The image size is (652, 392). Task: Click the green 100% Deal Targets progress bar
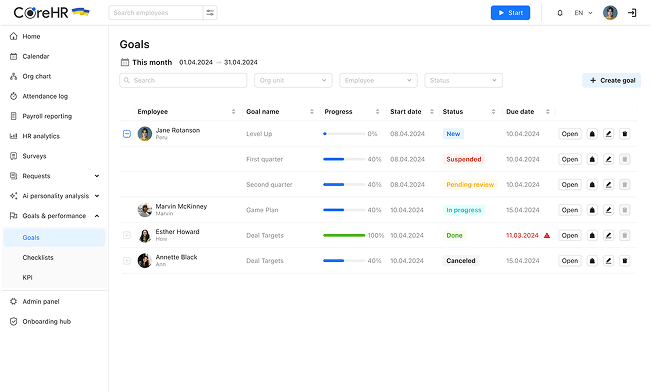click(344, 235)
